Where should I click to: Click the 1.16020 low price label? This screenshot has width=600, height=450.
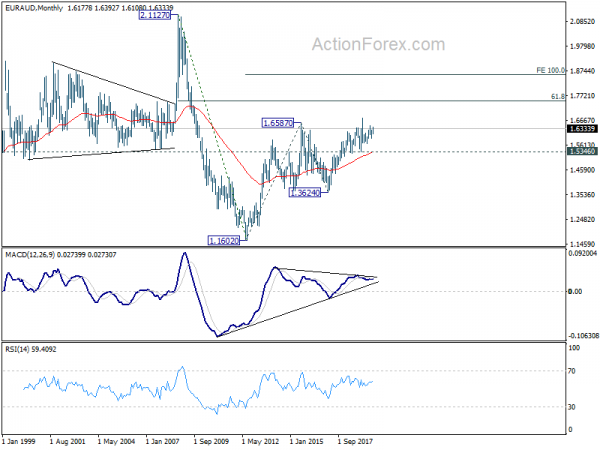click(224, 241)
